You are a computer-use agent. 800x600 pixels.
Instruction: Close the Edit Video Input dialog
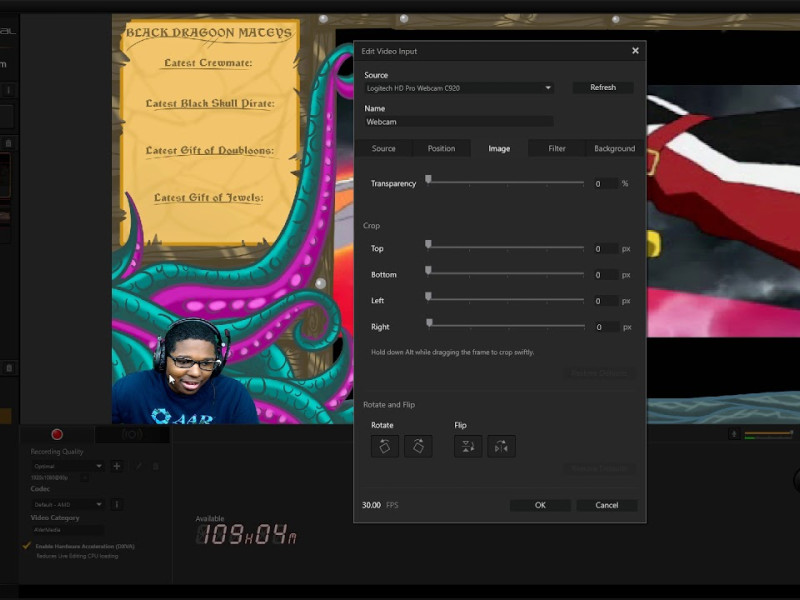635,51
